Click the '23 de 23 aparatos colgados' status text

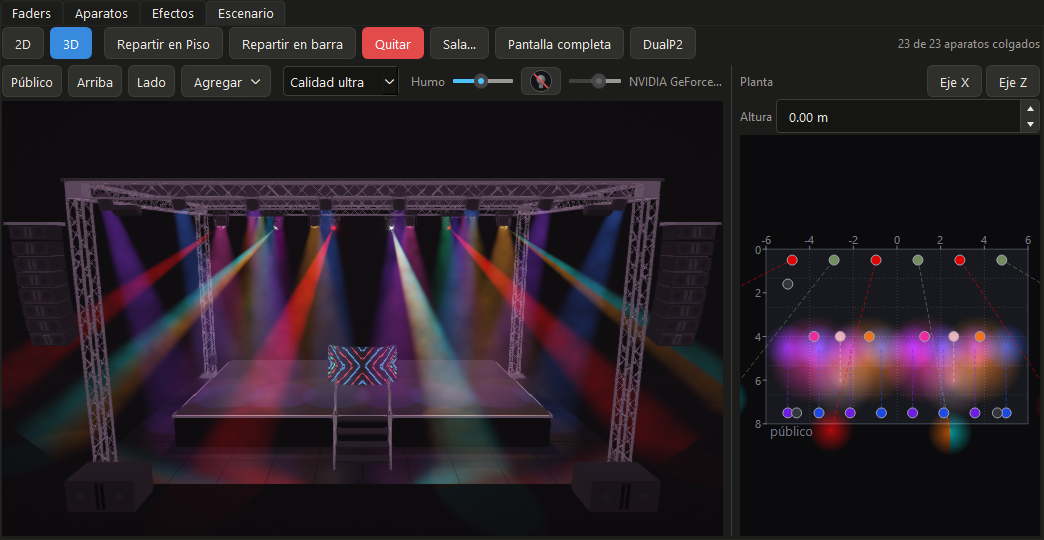tap(968, 44)
